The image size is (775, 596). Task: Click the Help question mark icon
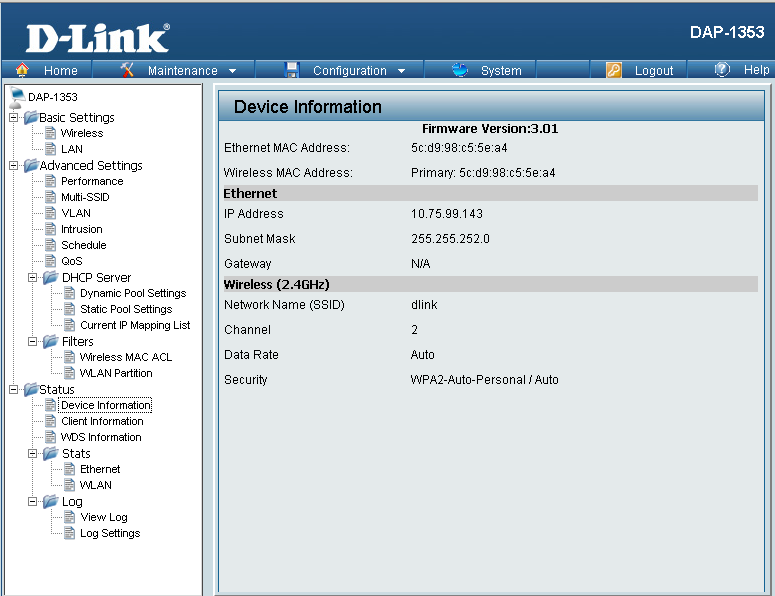coord(722,69)
